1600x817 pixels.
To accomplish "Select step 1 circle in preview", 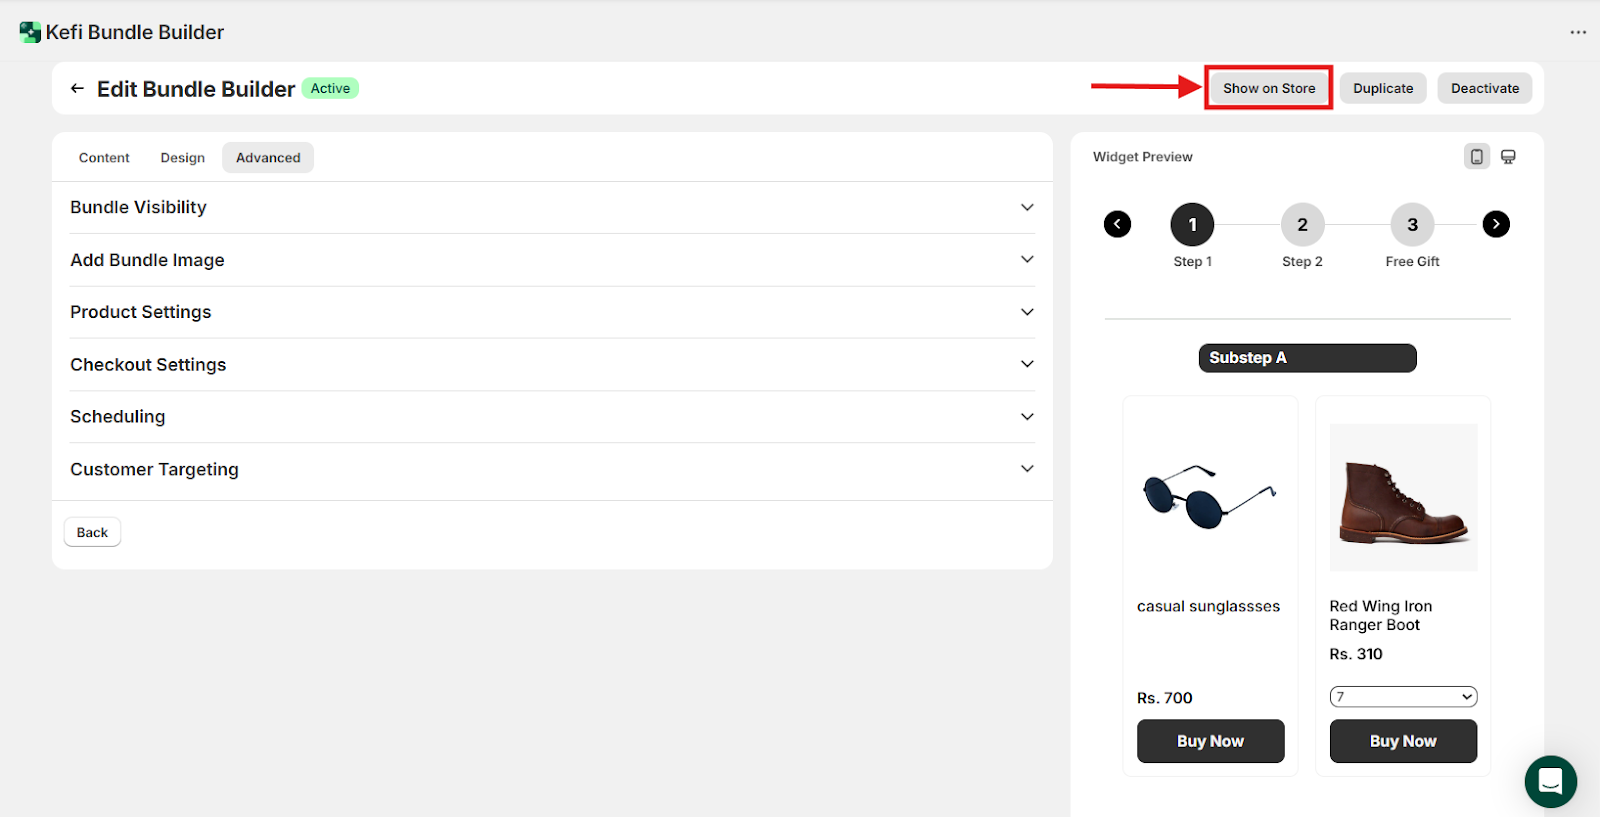I will pos(1192,225).
